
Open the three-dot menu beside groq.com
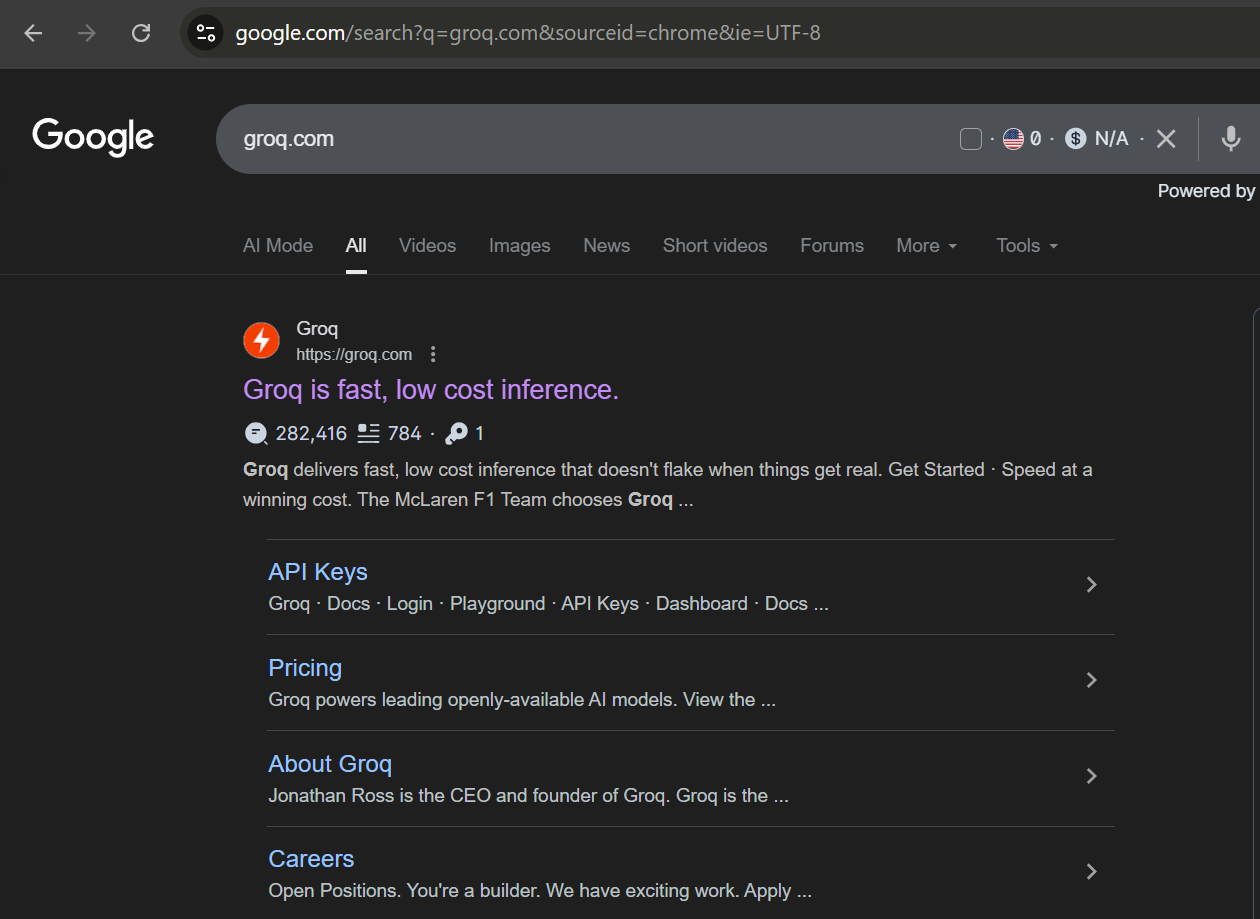433,354
